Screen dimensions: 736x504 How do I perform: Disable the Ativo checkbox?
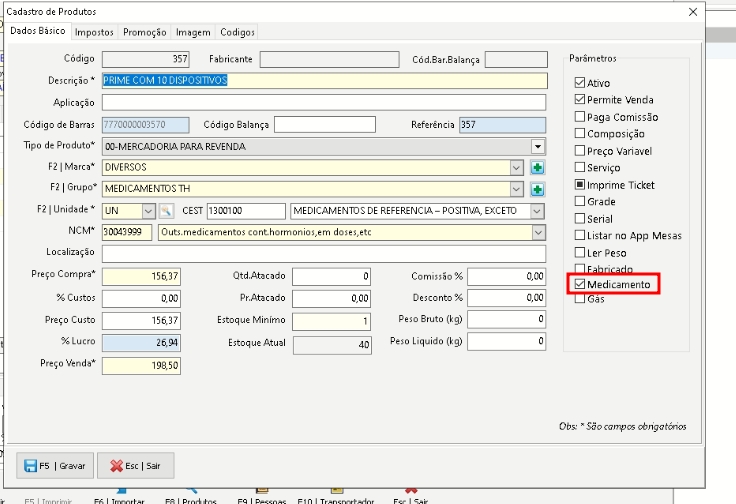click(580, 83)
